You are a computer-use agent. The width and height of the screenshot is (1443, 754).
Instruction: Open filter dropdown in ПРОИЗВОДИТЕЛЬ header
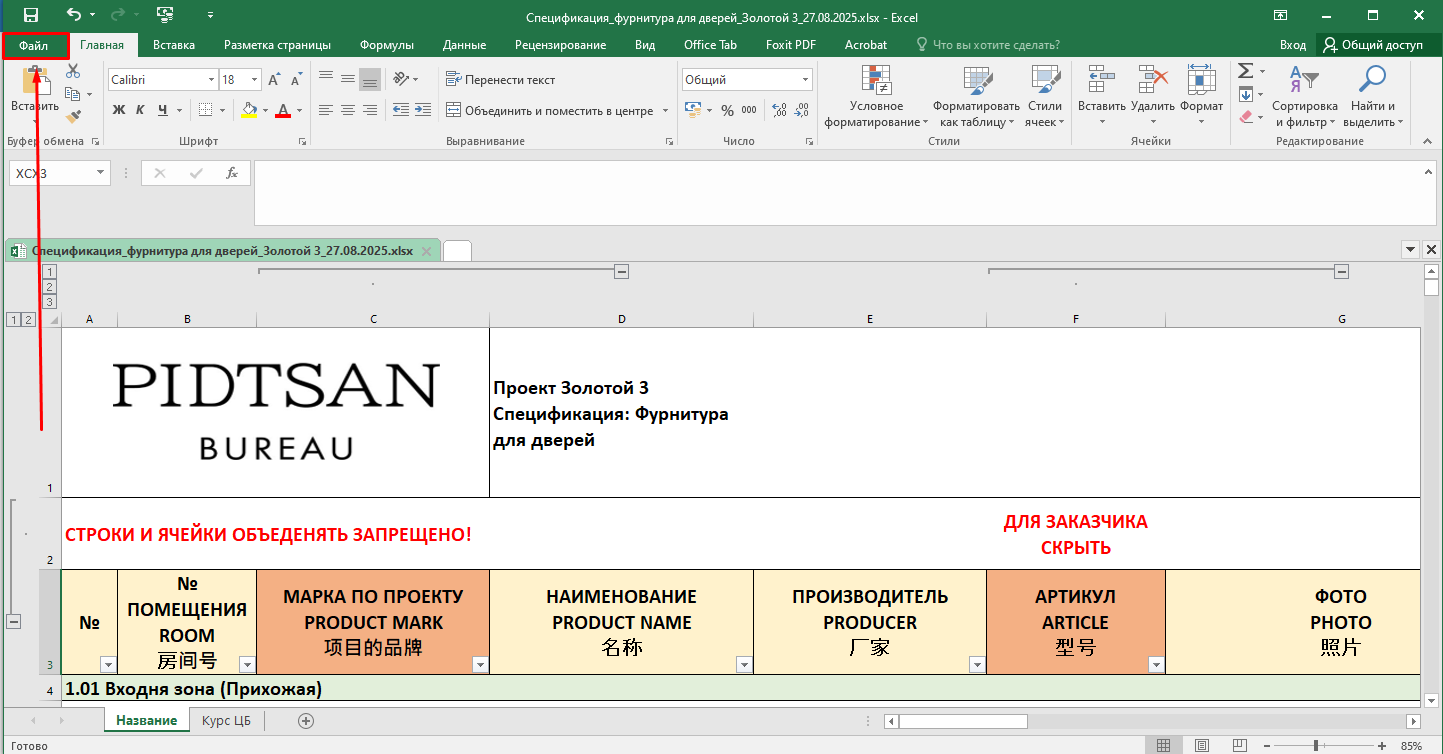(x=976, y=665)
